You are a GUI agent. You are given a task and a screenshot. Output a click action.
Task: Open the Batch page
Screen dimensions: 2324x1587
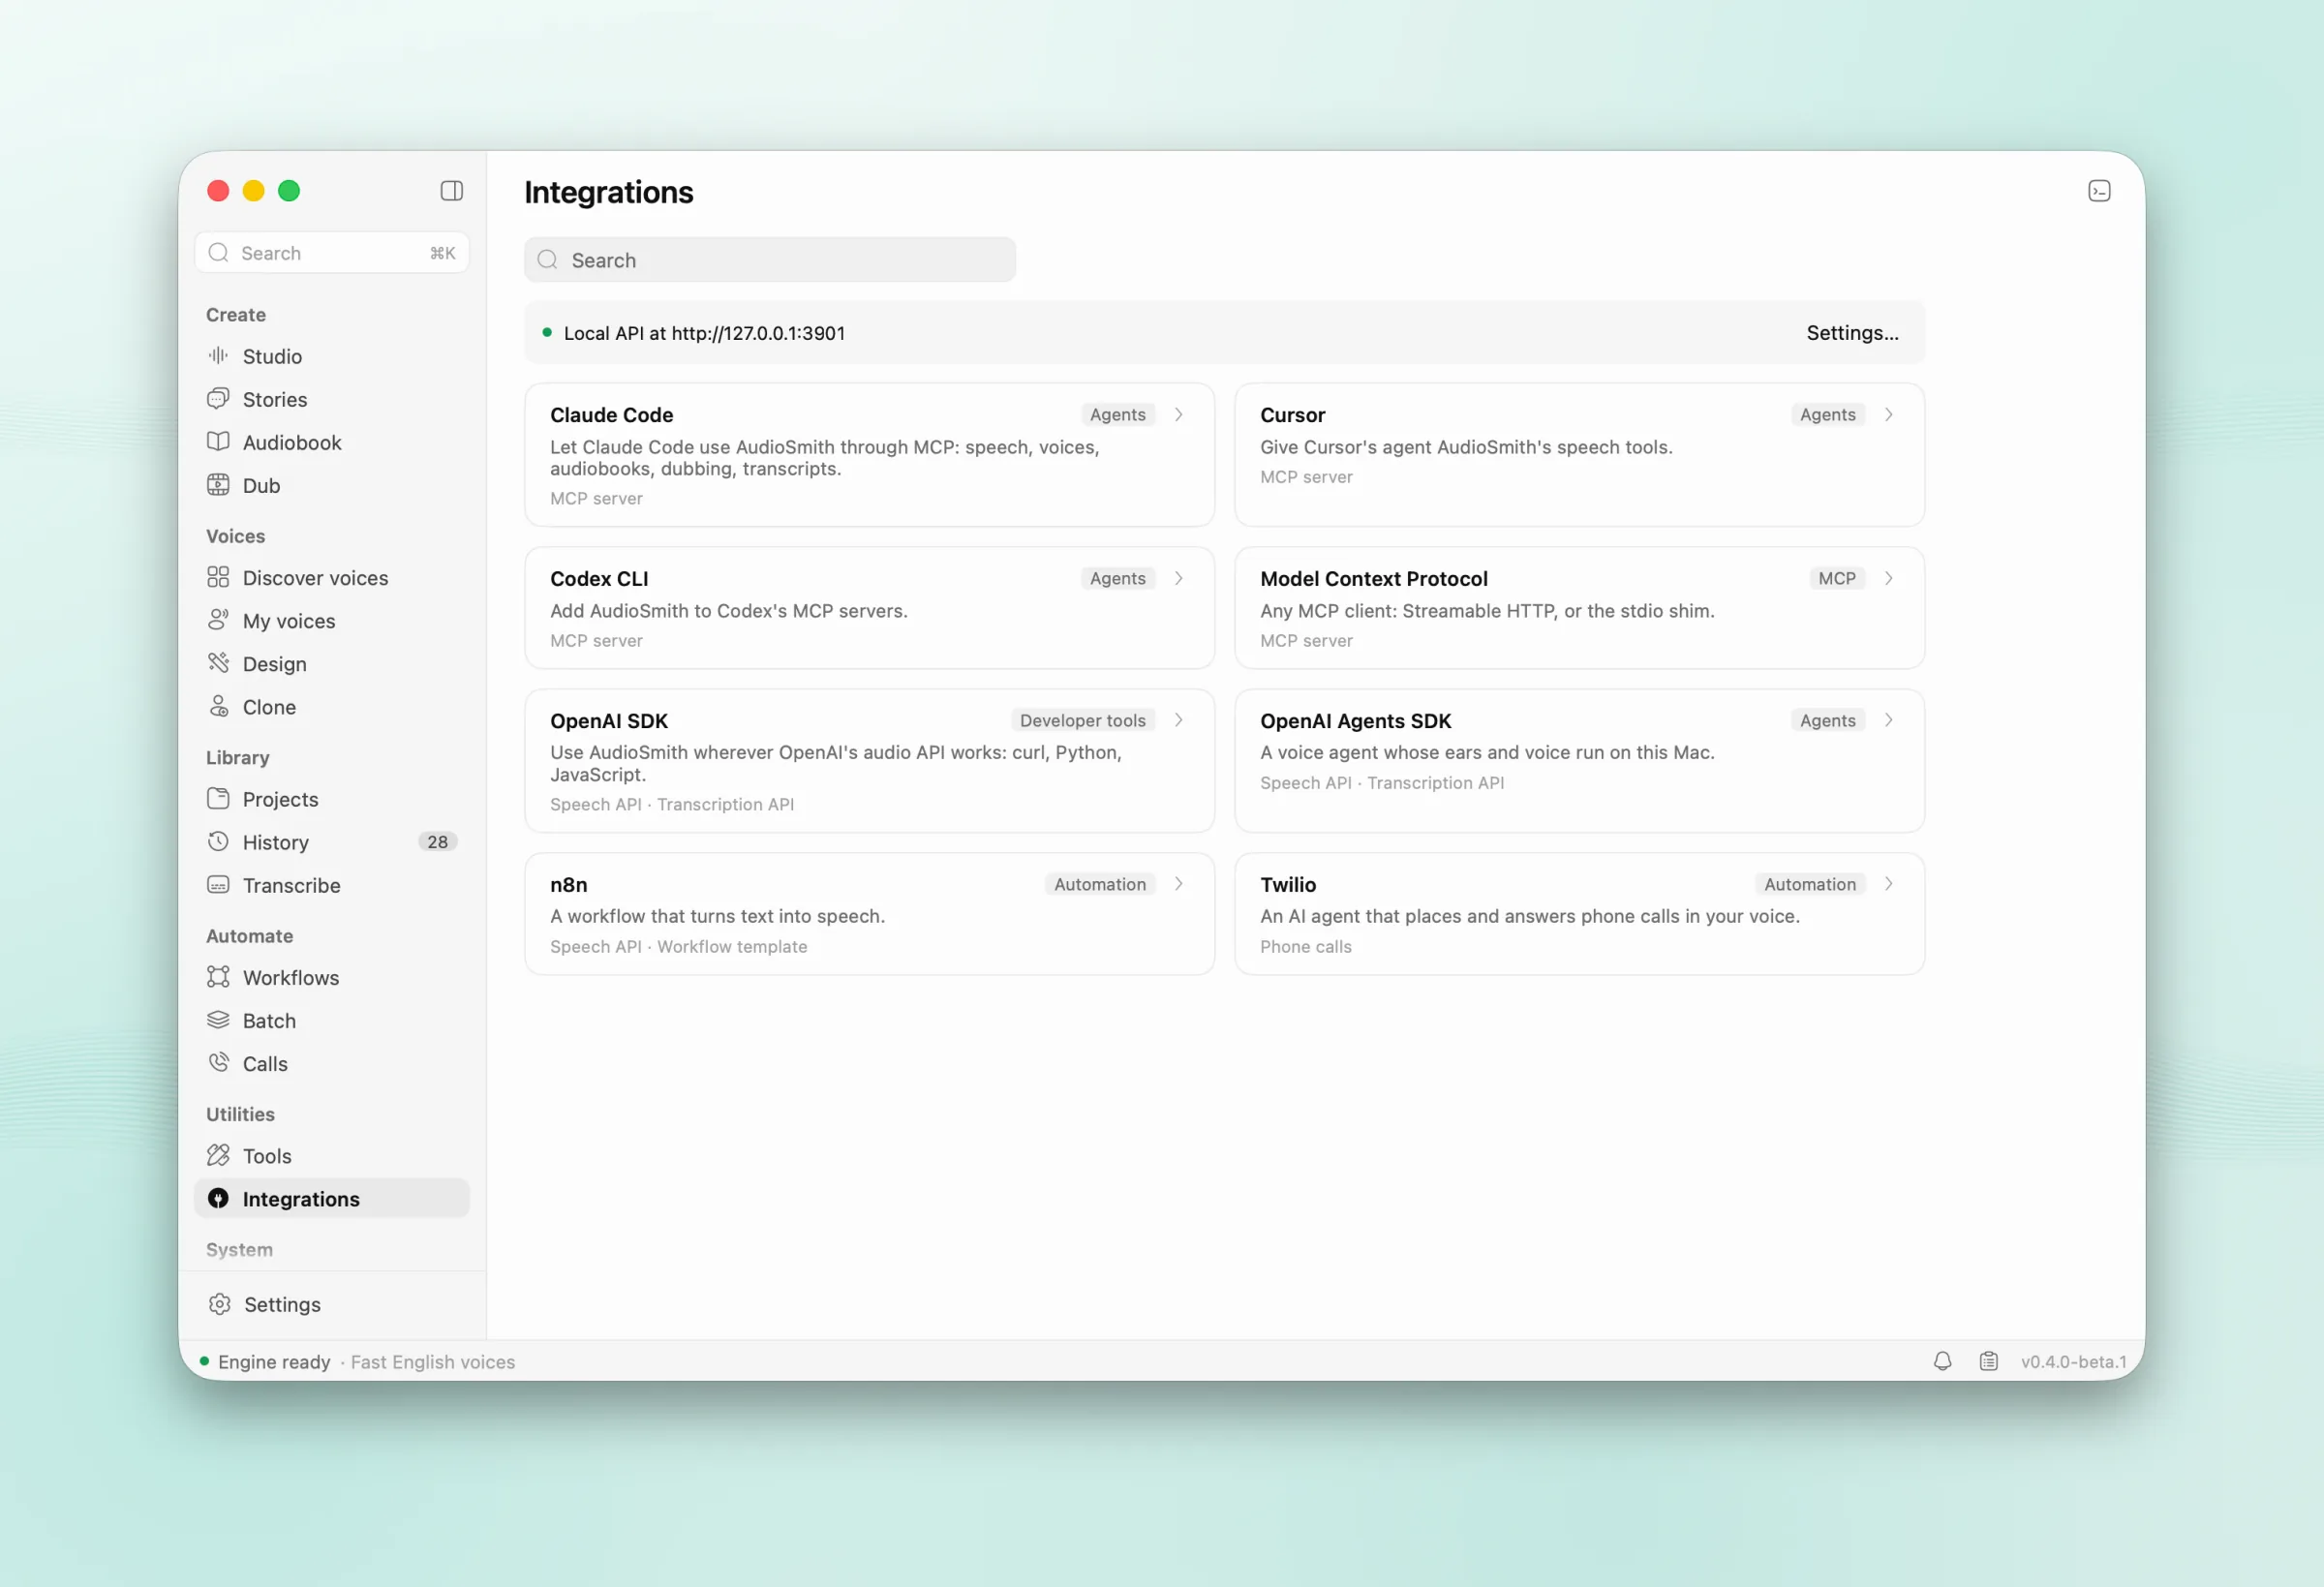332,1020
